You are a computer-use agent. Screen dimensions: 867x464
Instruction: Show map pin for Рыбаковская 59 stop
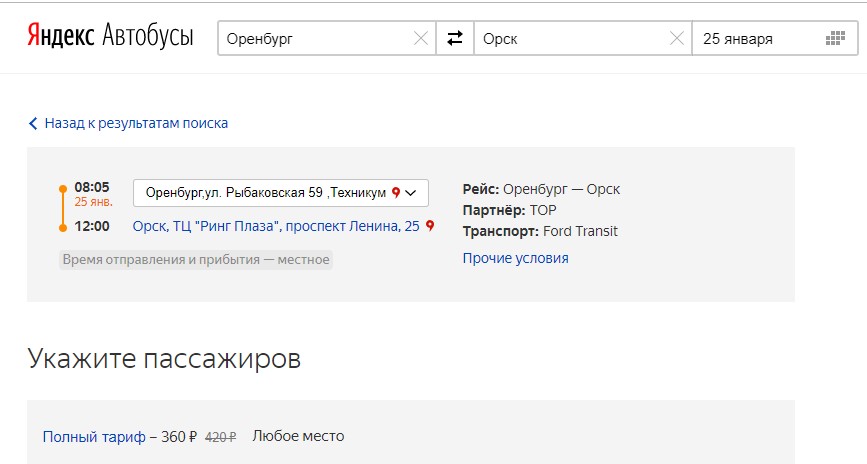click(396, 192)
